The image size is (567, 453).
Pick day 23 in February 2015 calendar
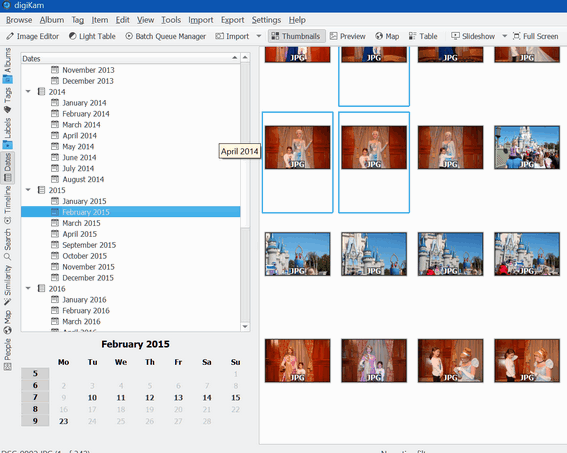click(x=64, y=421)
